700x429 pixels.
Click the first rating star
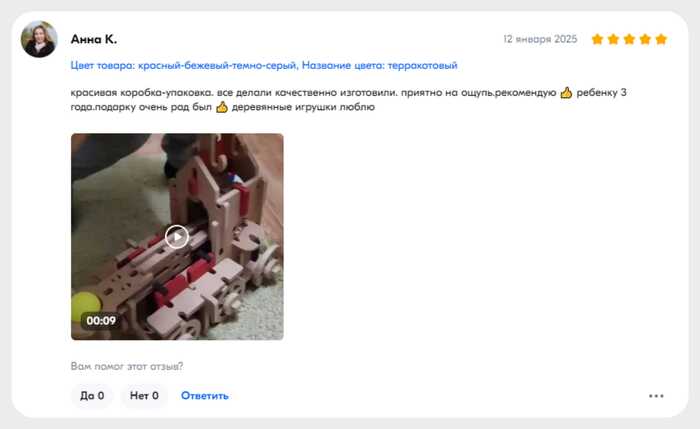pyautogui.click(x=597, y=39)
